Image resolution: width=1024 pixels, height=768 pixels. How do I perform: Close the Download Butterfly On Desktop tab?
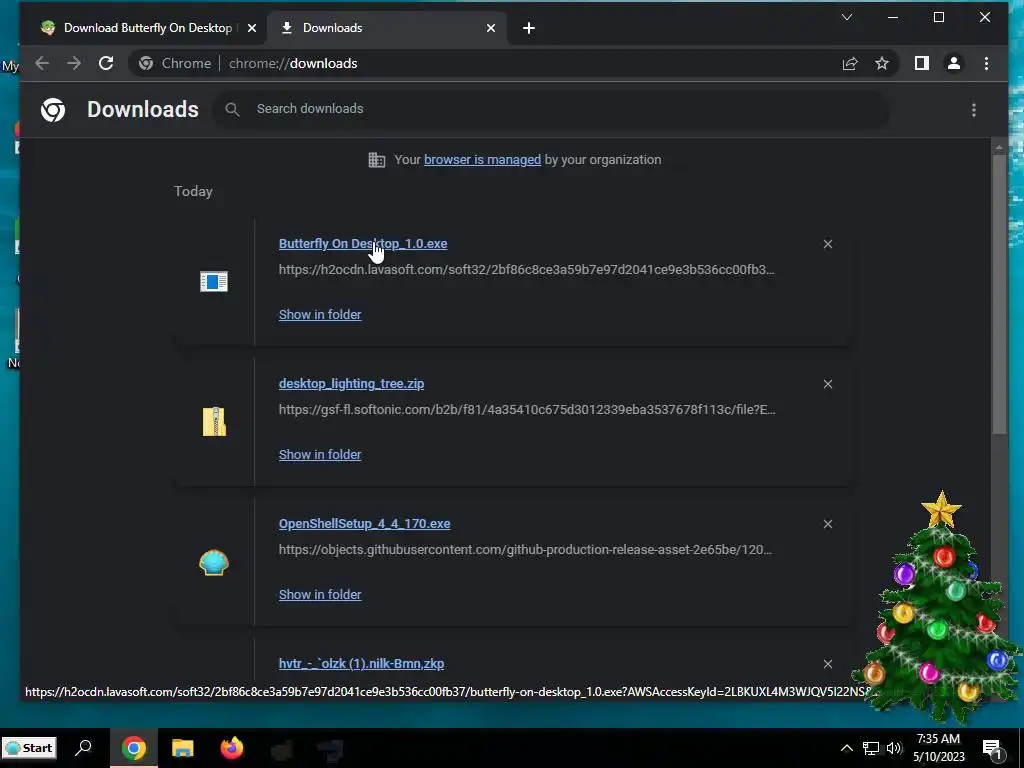(251, 28)
